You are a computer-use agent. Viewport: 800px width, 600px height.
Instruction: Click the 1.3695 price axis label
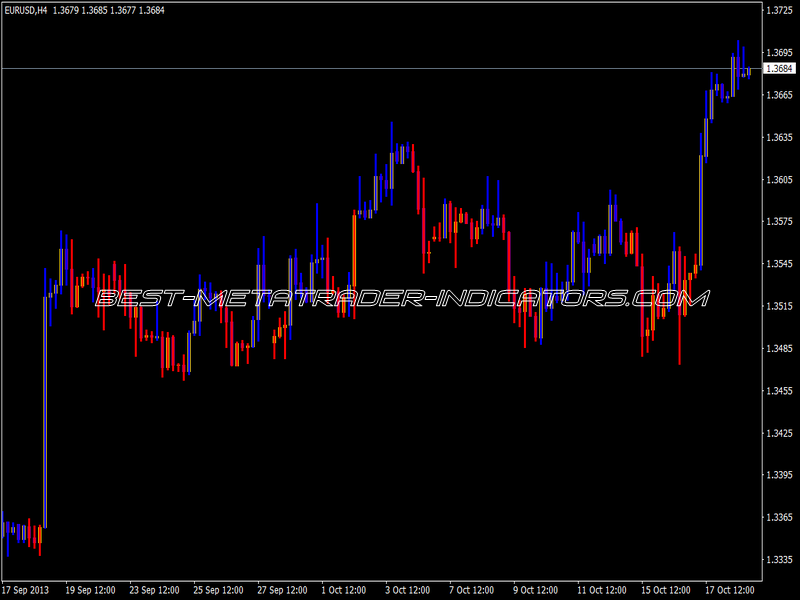coord(780,53)
